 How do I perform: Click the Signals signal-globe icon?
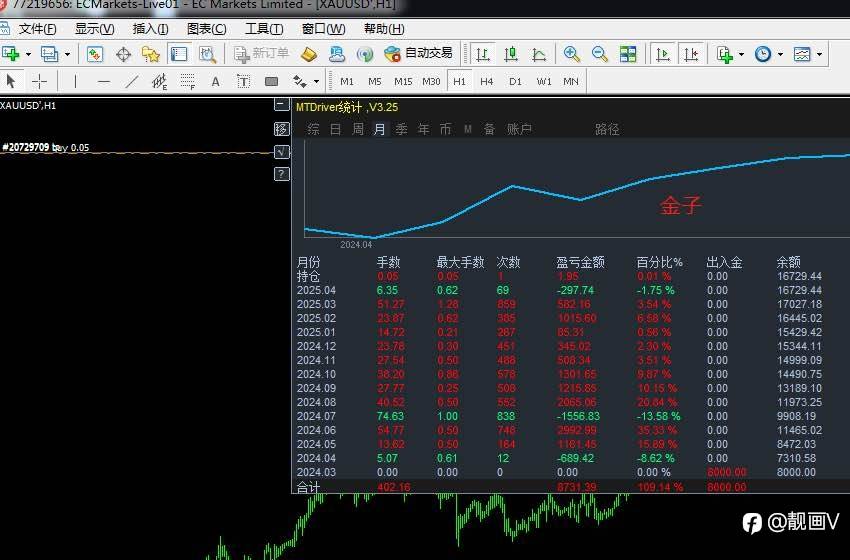pos(365,54)
